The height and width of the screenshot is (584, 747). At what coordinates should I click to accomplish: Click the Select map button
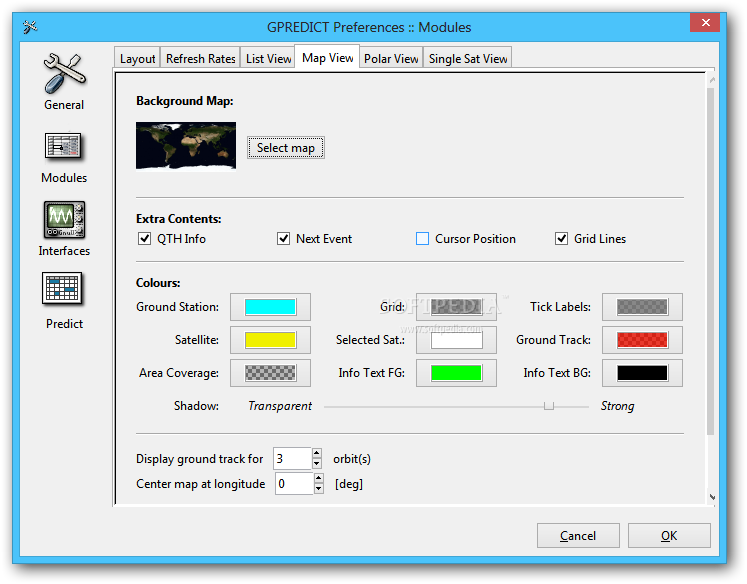(286, 148)
